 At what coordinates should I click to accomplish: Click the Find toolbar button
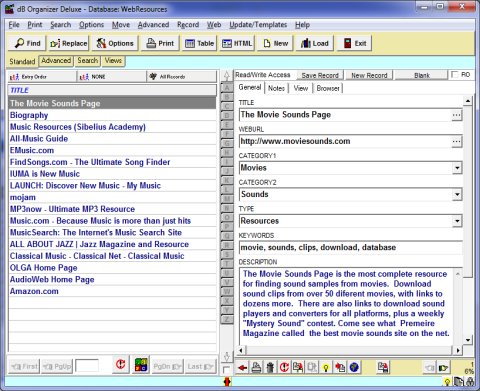(x=27, y=43)
